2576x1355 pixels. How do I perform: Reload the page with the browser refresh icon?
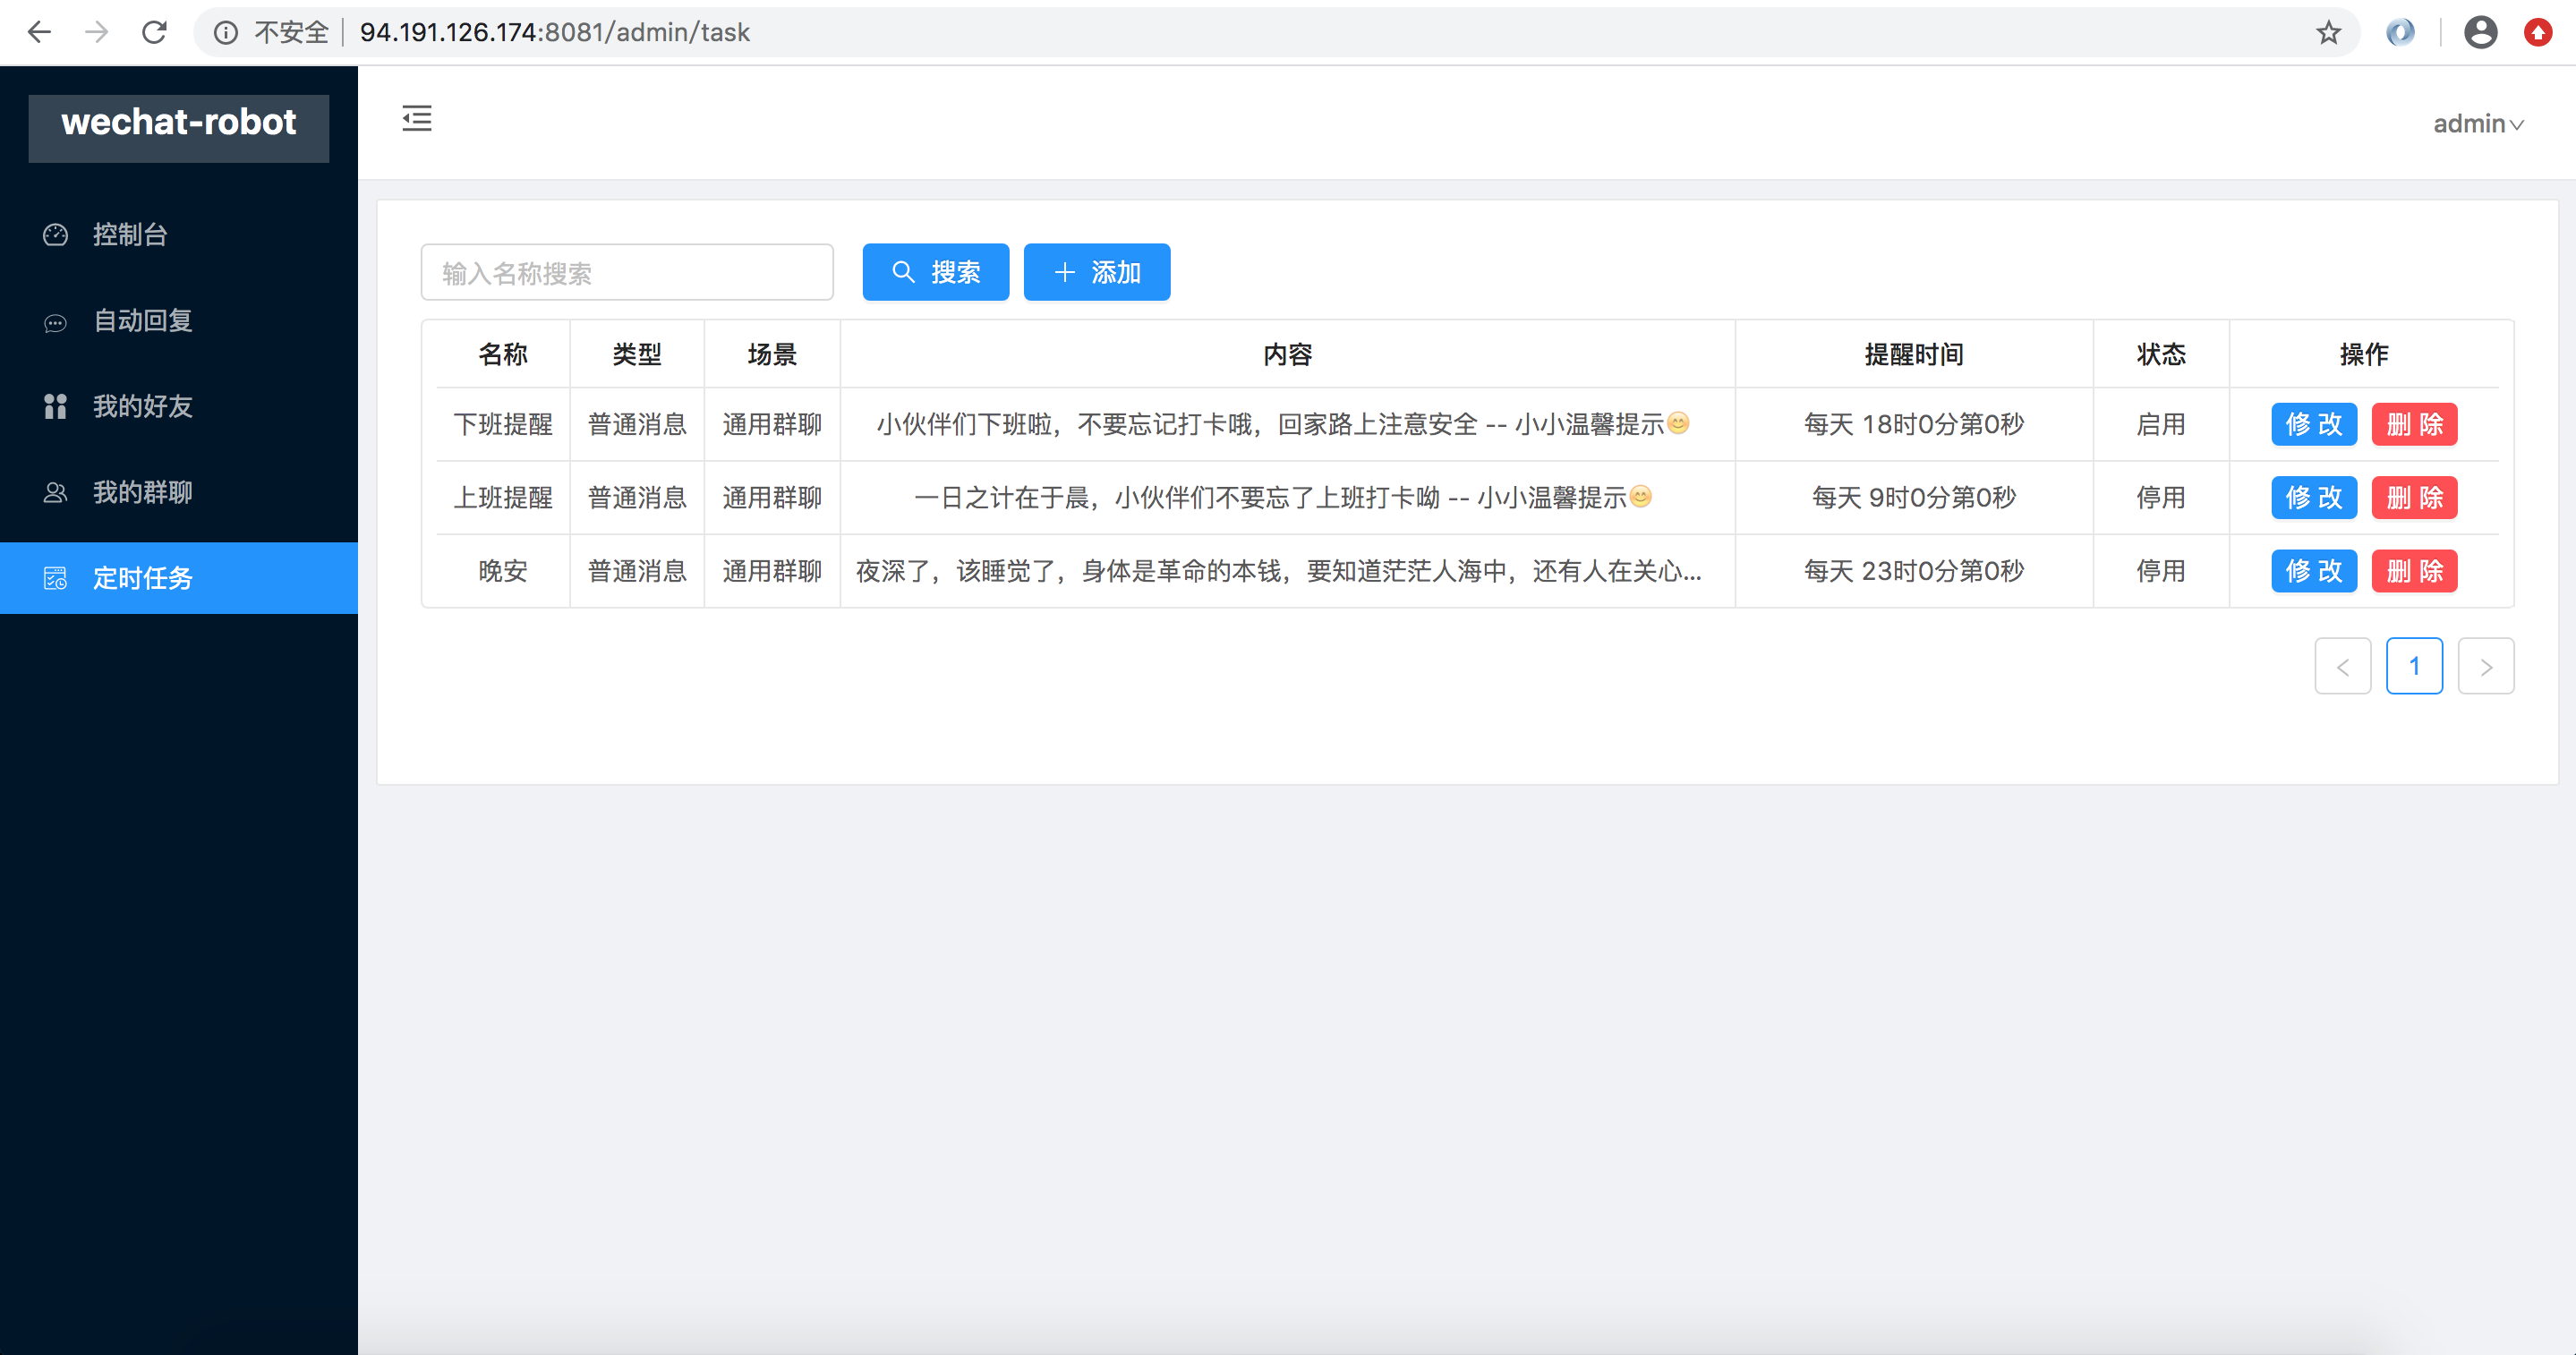click(x=154, y=32)
